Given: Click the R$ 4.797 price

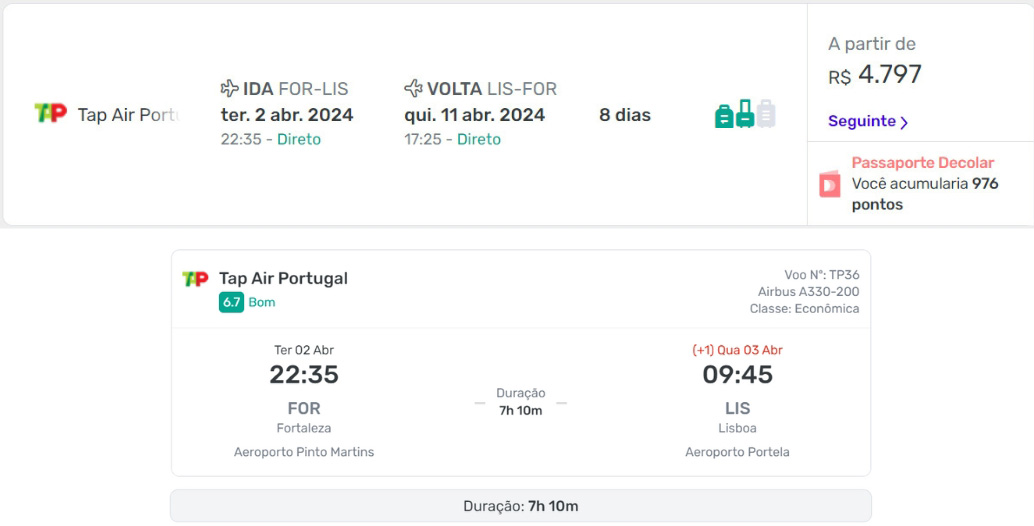Looking at the screenshot, I should click(875, 74).
